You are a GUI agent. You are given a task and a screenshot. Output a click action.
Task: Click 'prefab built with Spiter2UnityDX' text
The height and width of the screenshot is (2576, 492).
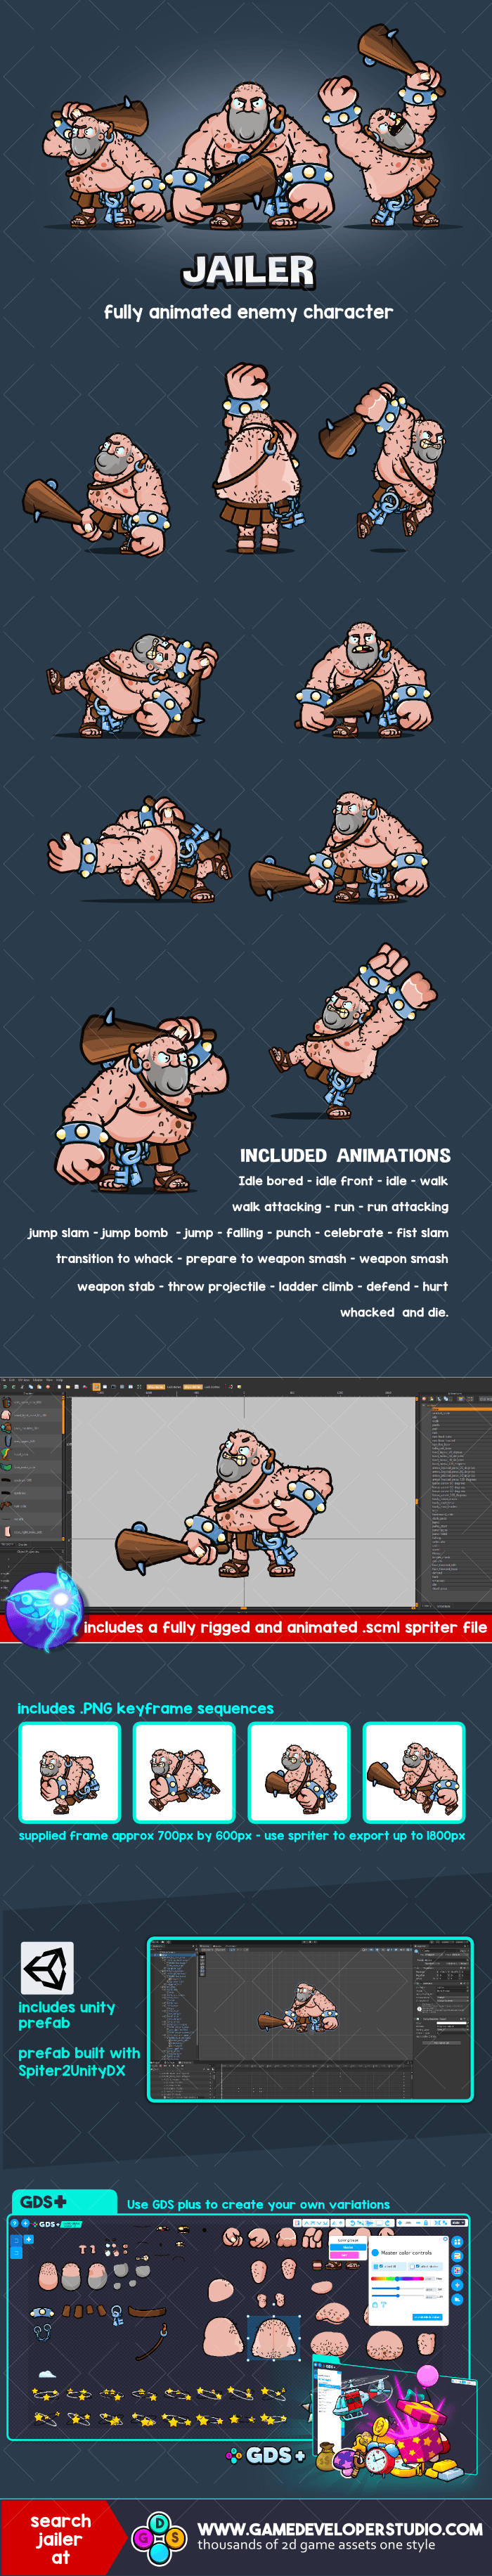point(79,2061)
